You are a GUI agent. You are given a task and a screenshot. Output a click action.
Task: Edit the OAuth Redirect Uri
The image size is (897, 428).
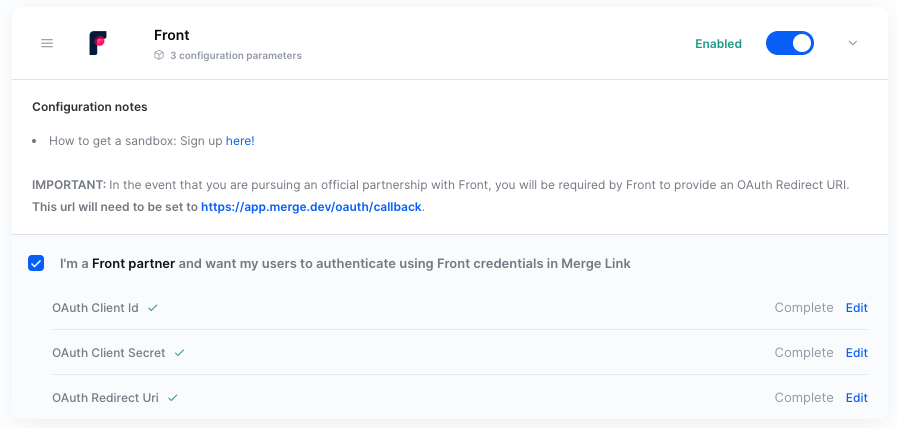[x=856, y=398]
